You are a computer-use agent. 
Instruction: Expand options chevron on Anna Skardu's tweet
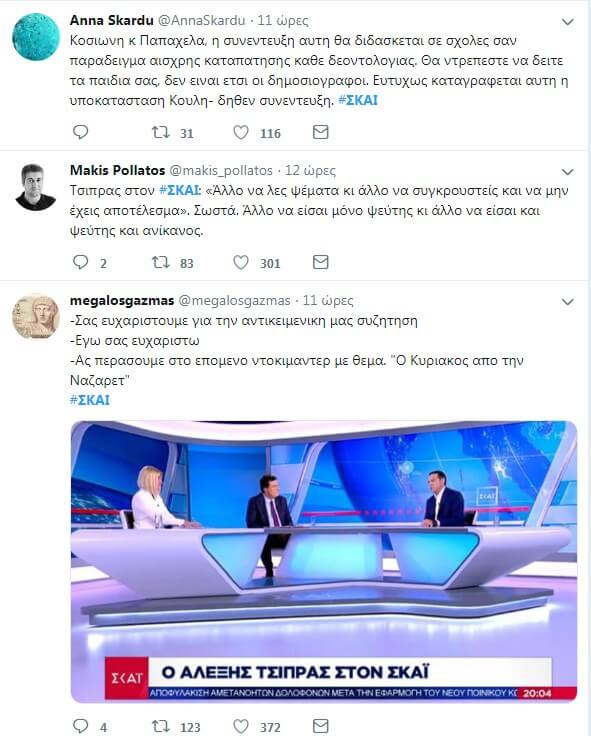[568, 22]
